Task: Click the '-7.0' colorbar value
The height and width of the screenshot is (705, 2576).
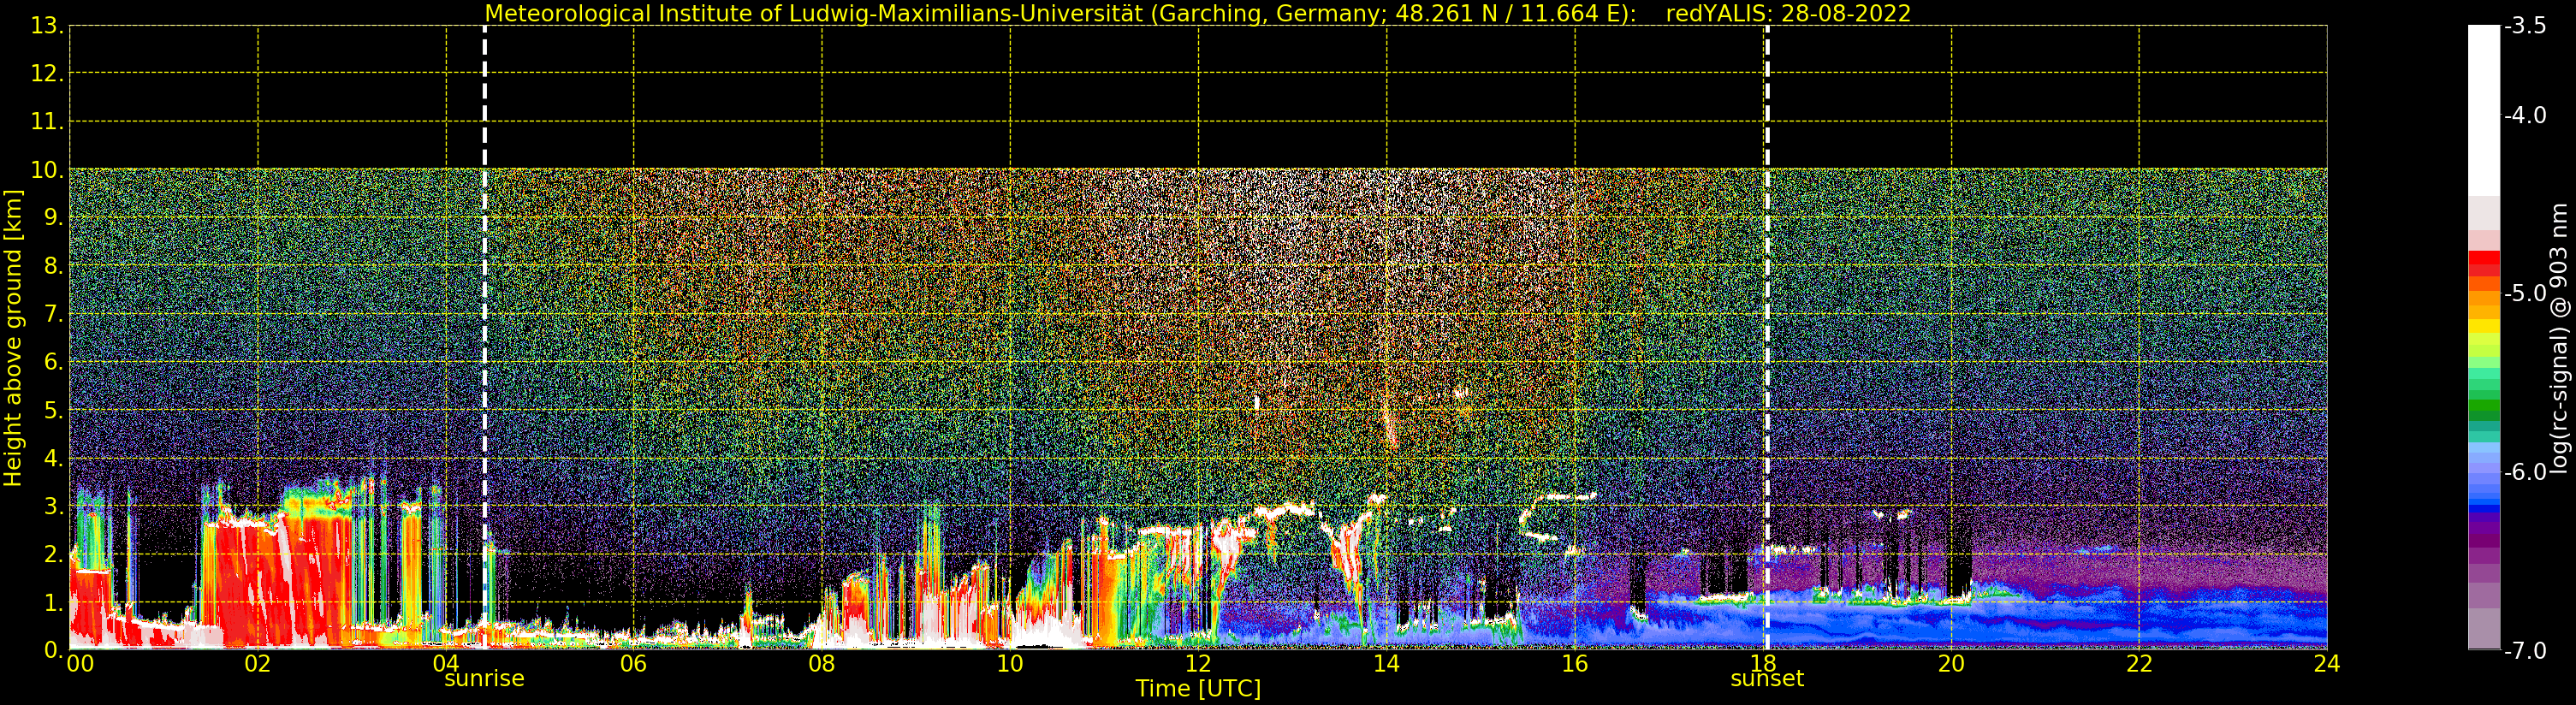Action: (x=2525, y=650)
